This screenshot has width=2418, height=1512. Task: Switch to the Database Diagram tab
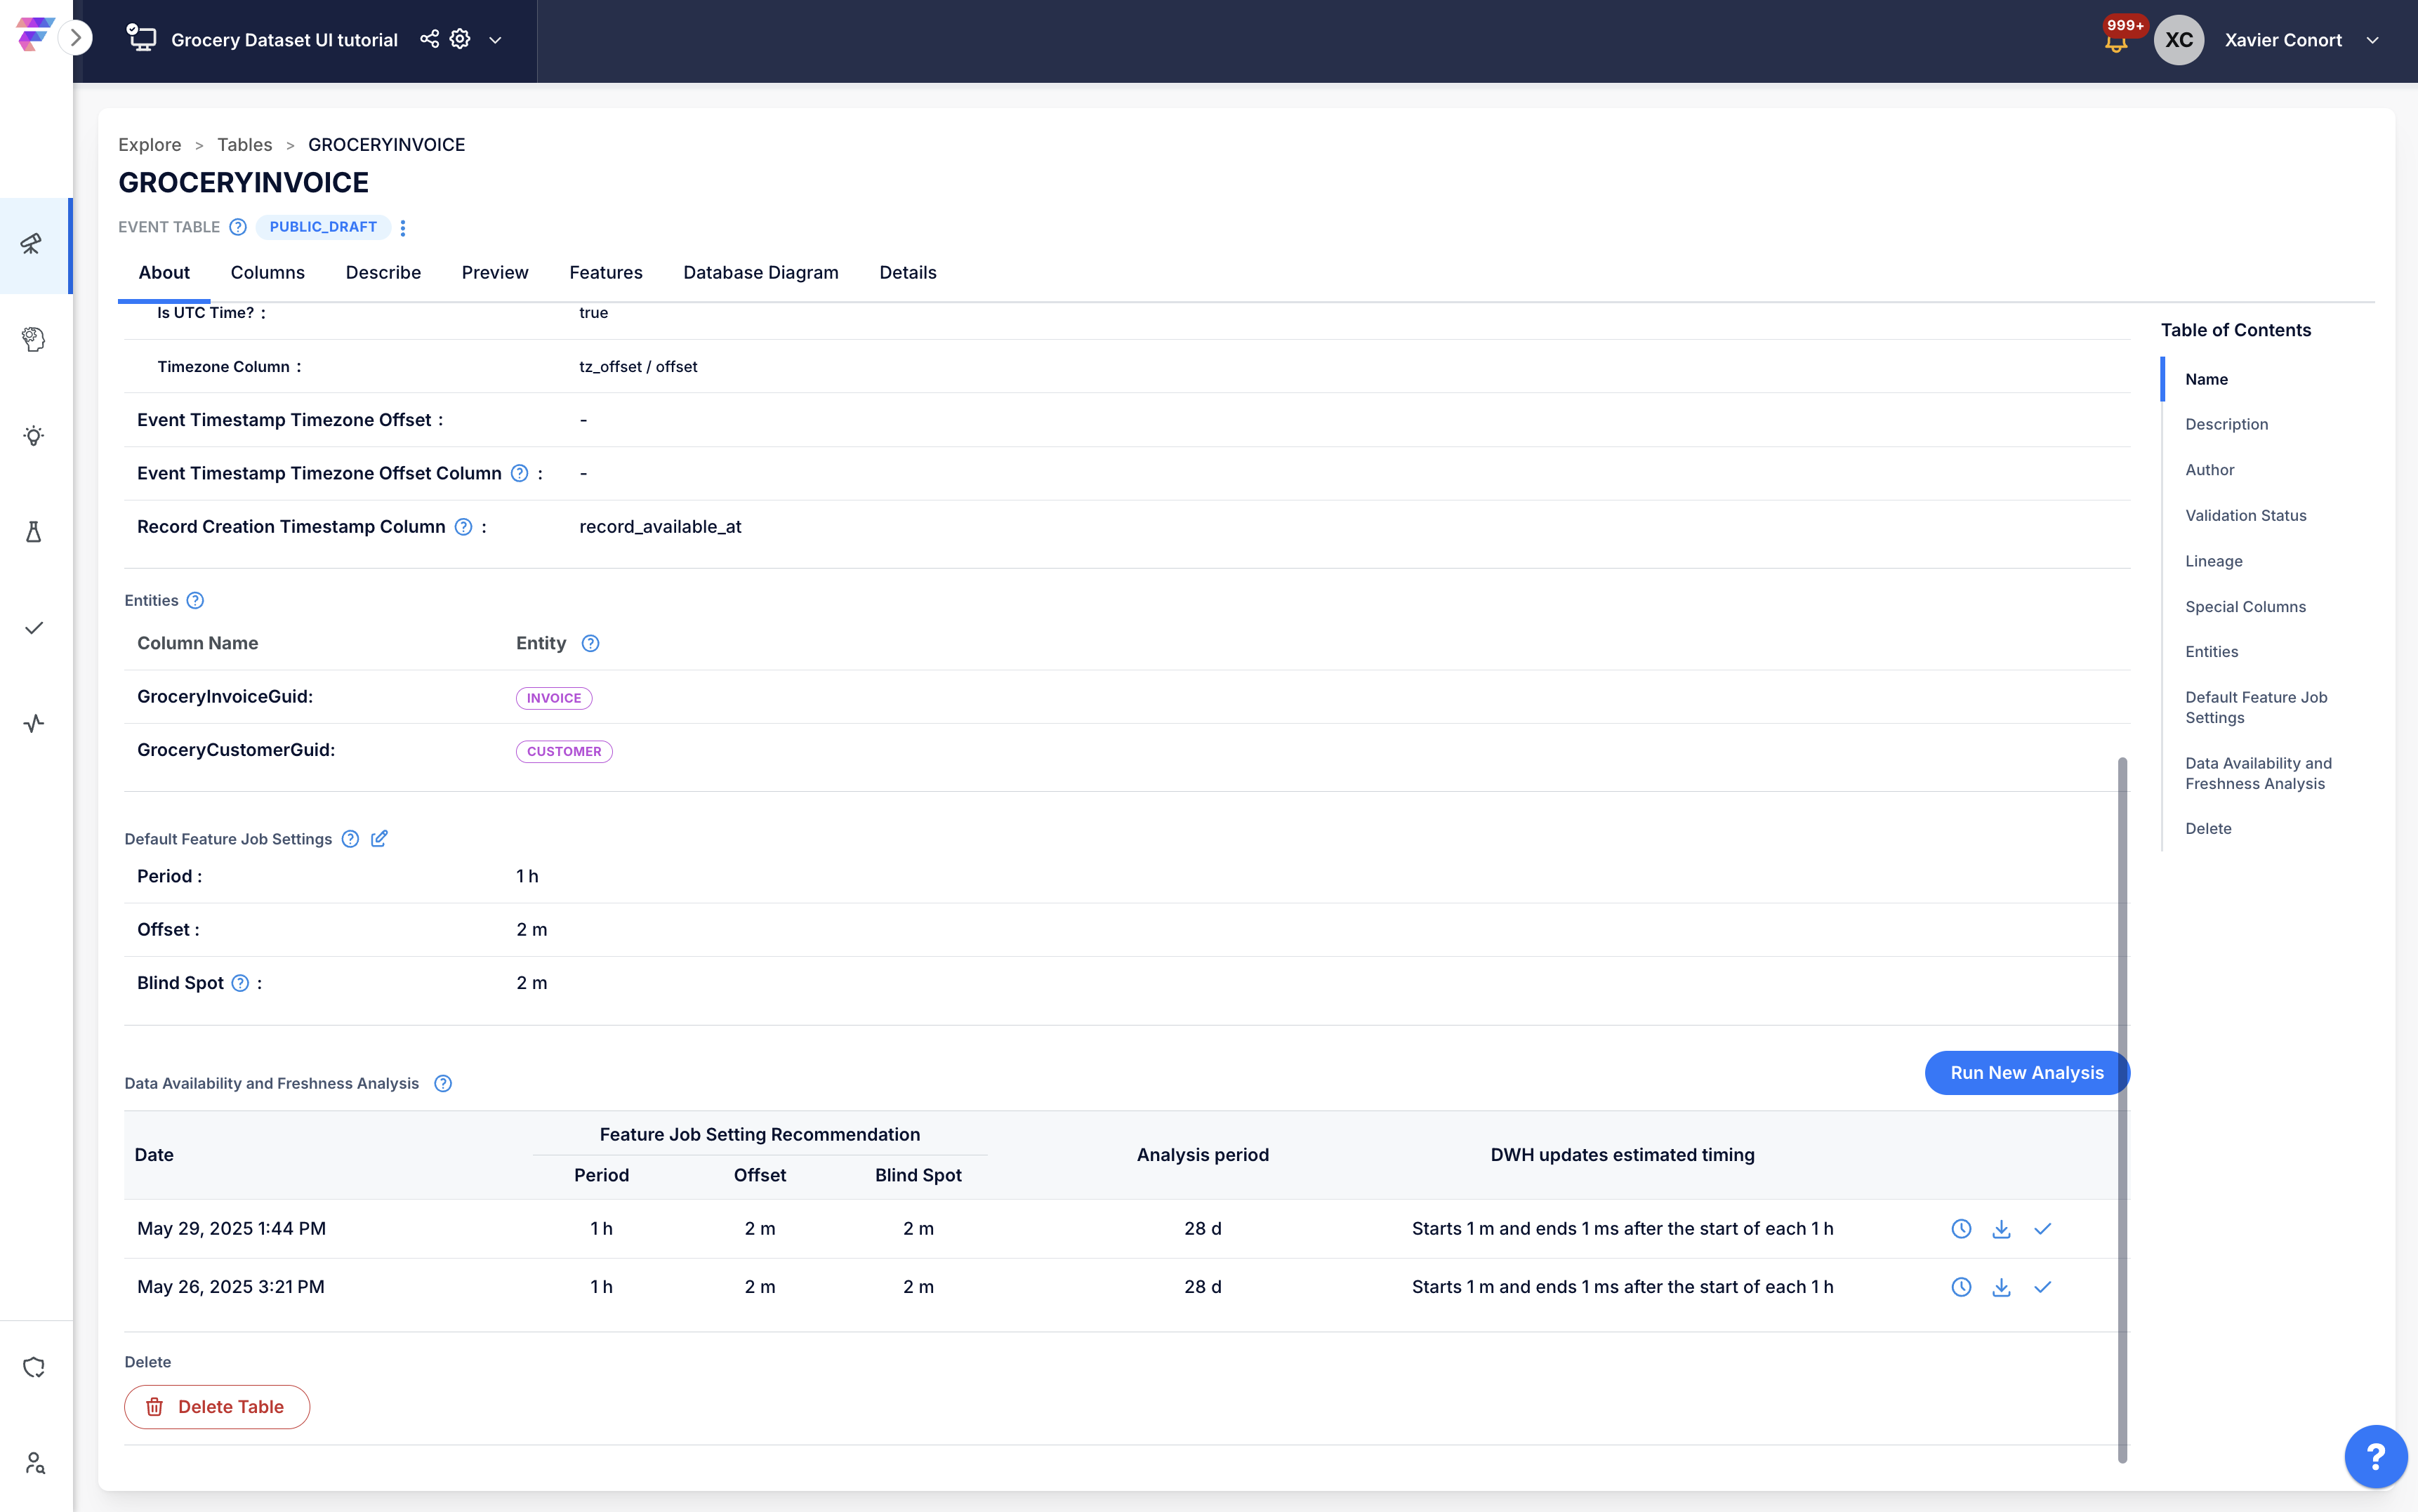tap(761, 272)
